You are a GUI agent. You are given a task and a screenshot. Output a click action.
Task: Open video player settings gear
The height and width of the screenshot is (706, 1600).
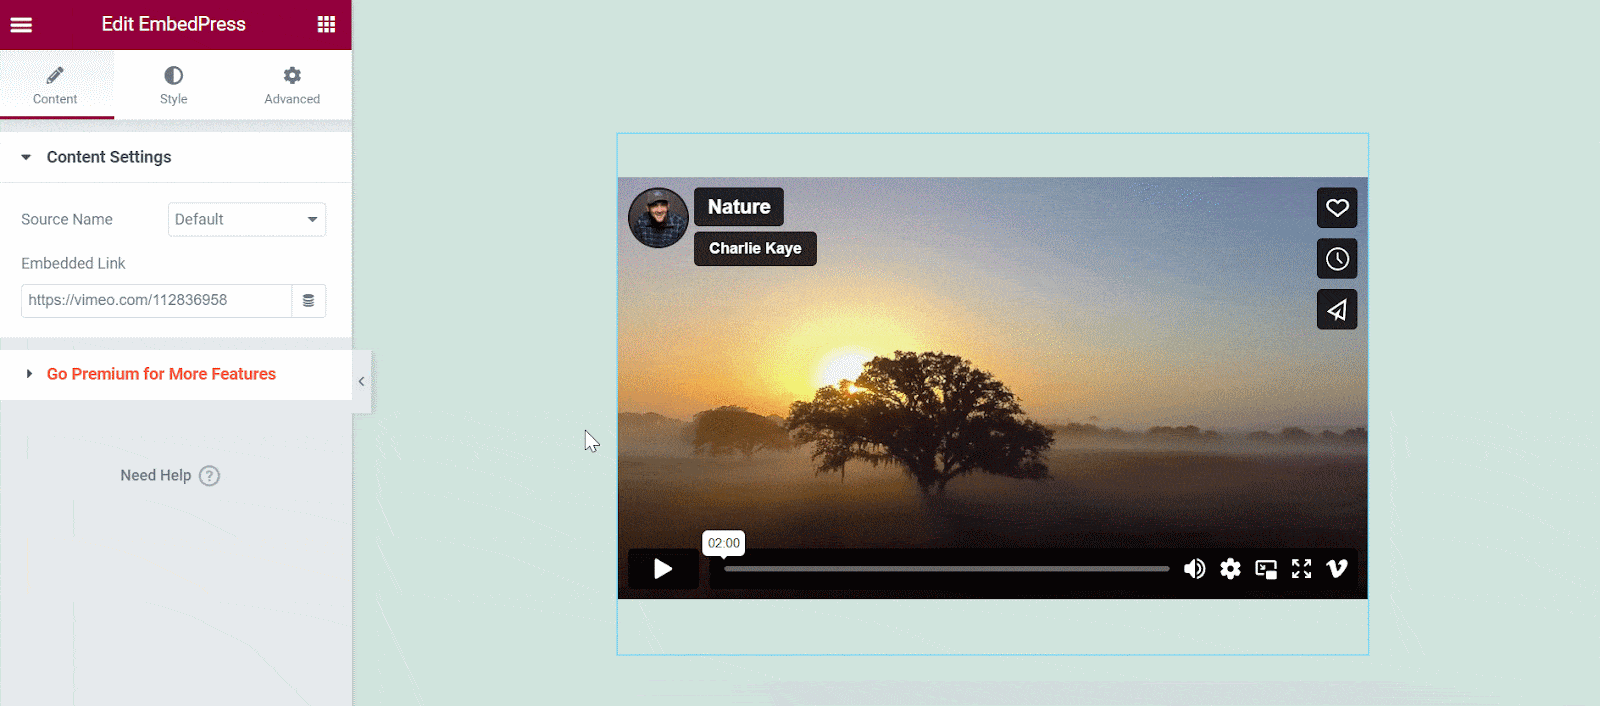pos(1230,569)
